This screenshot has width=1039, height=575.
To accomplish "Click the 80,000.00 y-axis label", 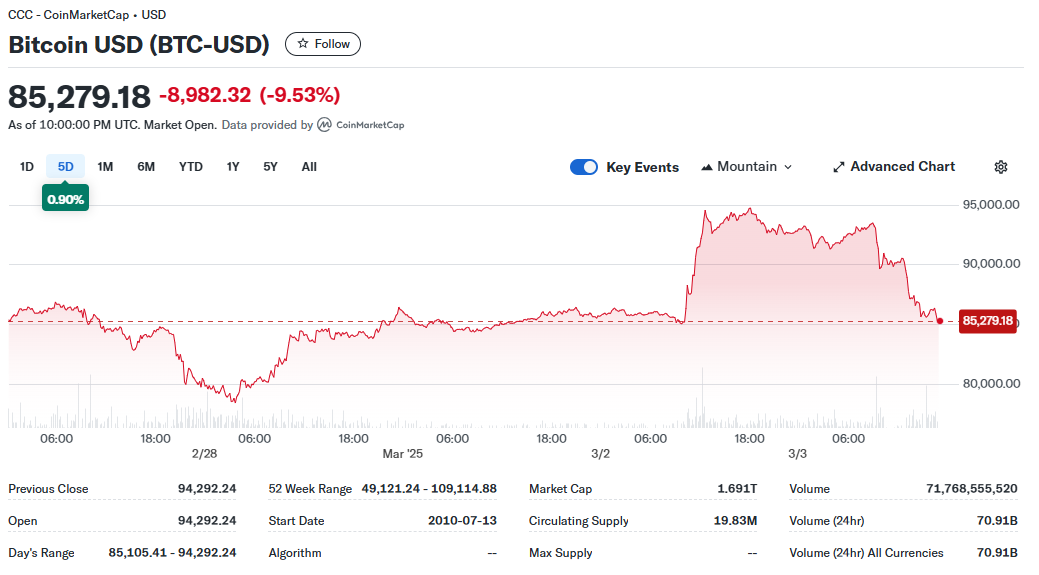I will click(991, 384).
